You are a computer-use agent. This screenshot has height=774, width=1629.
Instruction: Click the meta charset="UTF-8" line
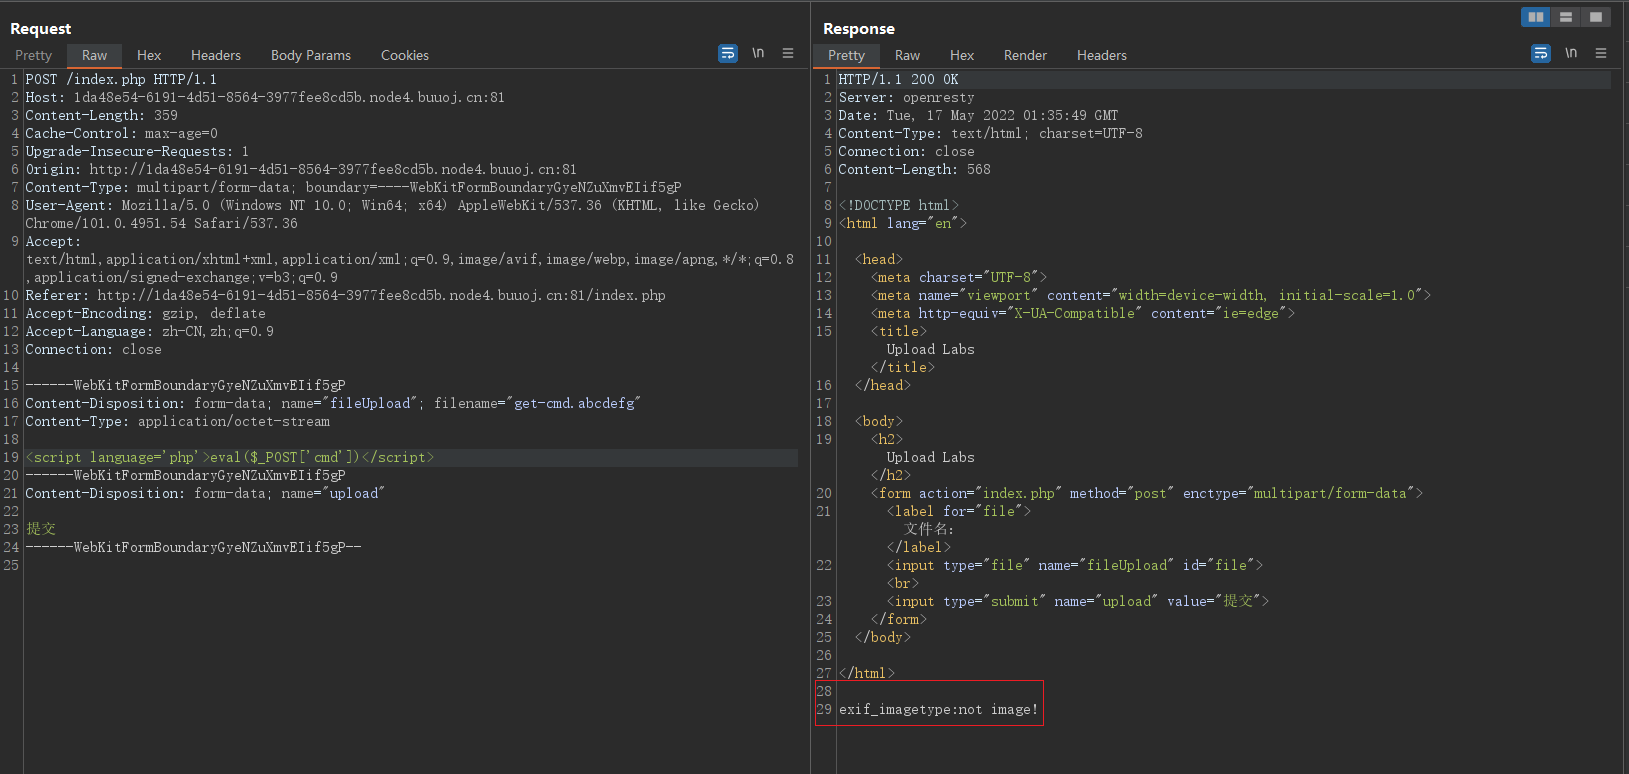959,277
